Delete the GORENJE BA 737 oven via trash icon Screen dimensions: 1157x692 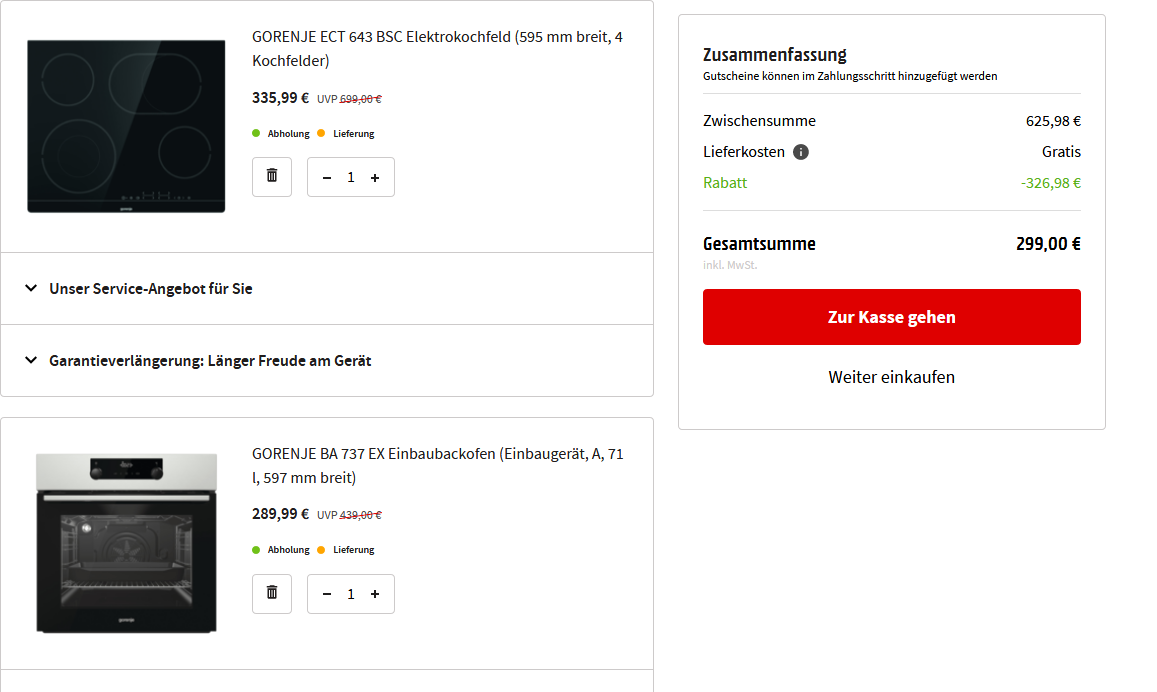(x=272, y=593)
